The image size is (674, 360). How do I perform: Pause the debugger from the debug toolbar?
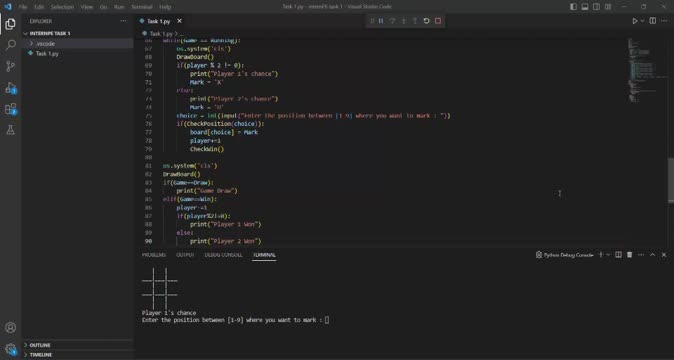[381, 21]
